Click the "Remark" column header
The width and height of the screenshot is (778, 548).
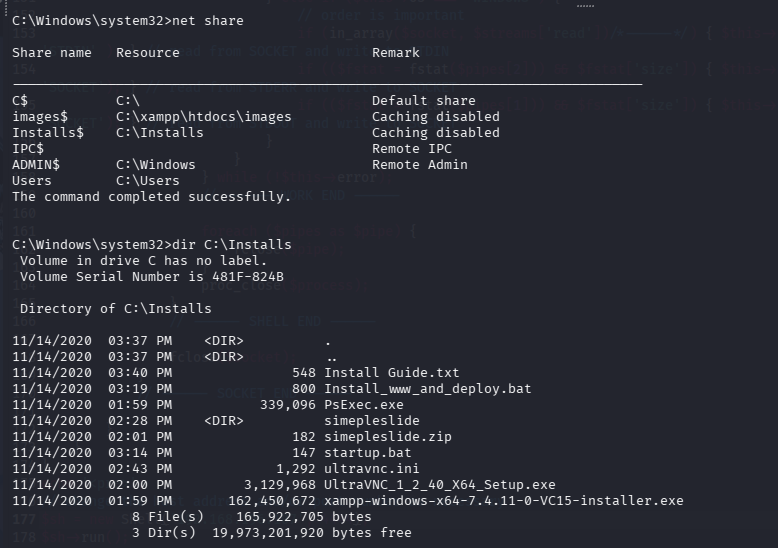(x=396, y=52)
